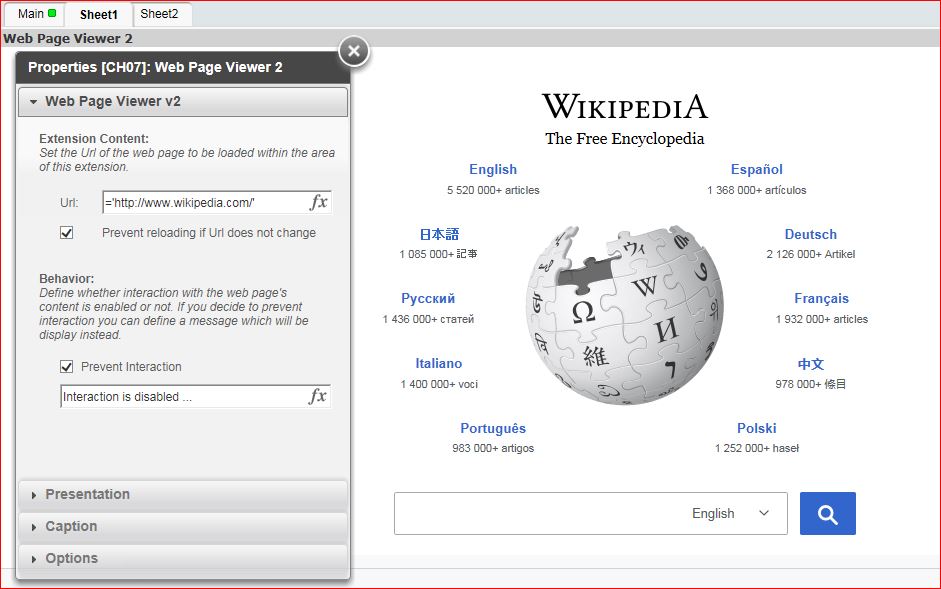Expand the Options section
941x589 pixels.
(183, 558)
